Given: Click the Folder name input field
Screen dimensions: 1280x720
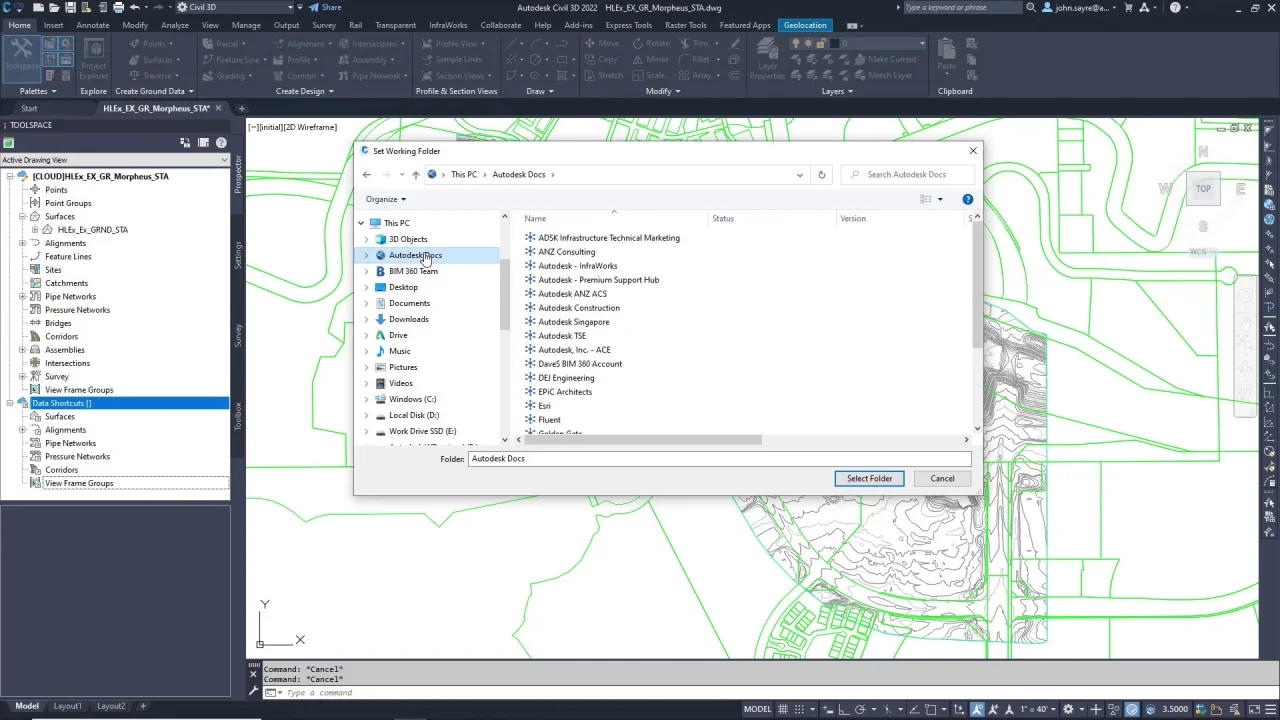Looking at the screenshot, I should point(719,458).
